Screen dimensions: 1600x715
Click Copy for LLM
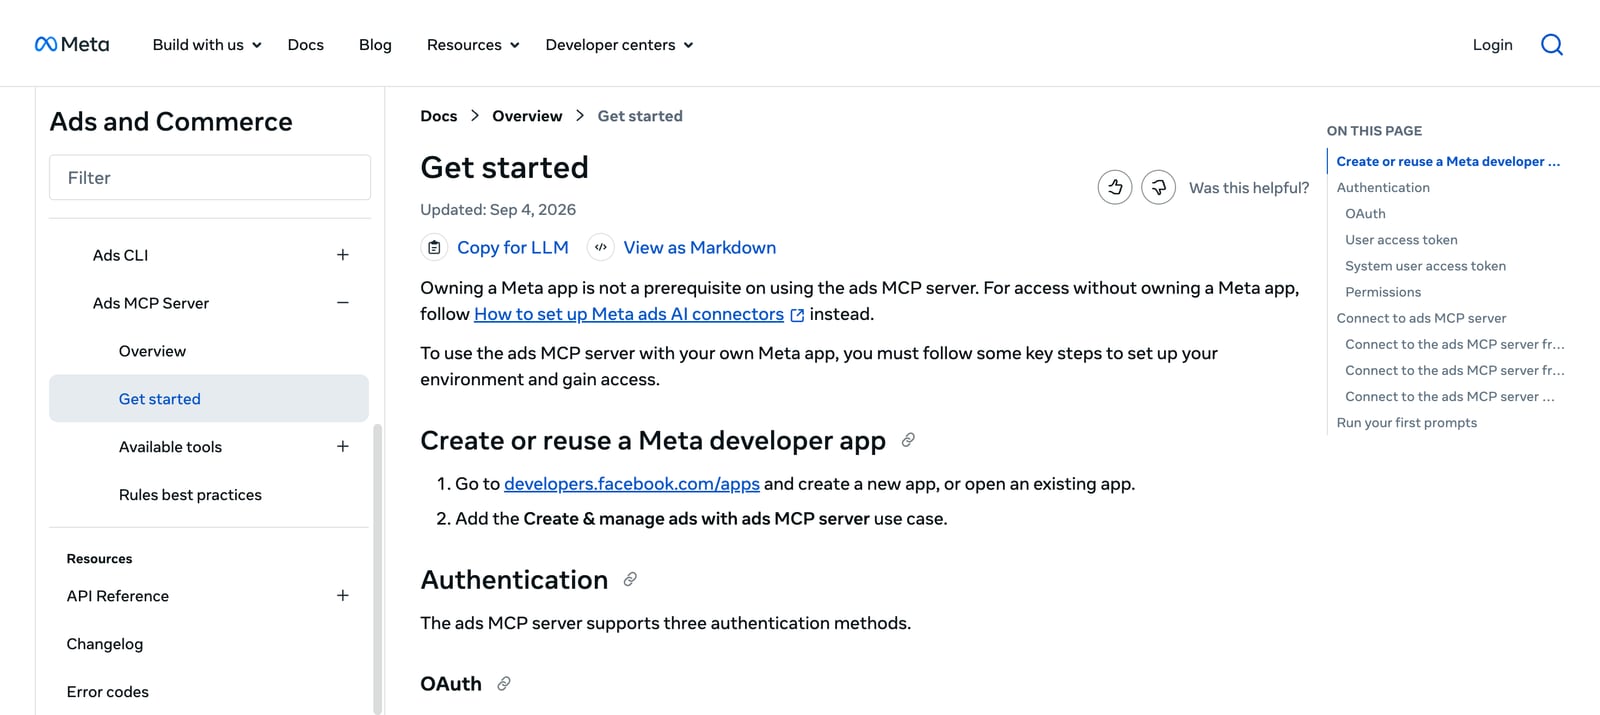click(x=512, y=247)
